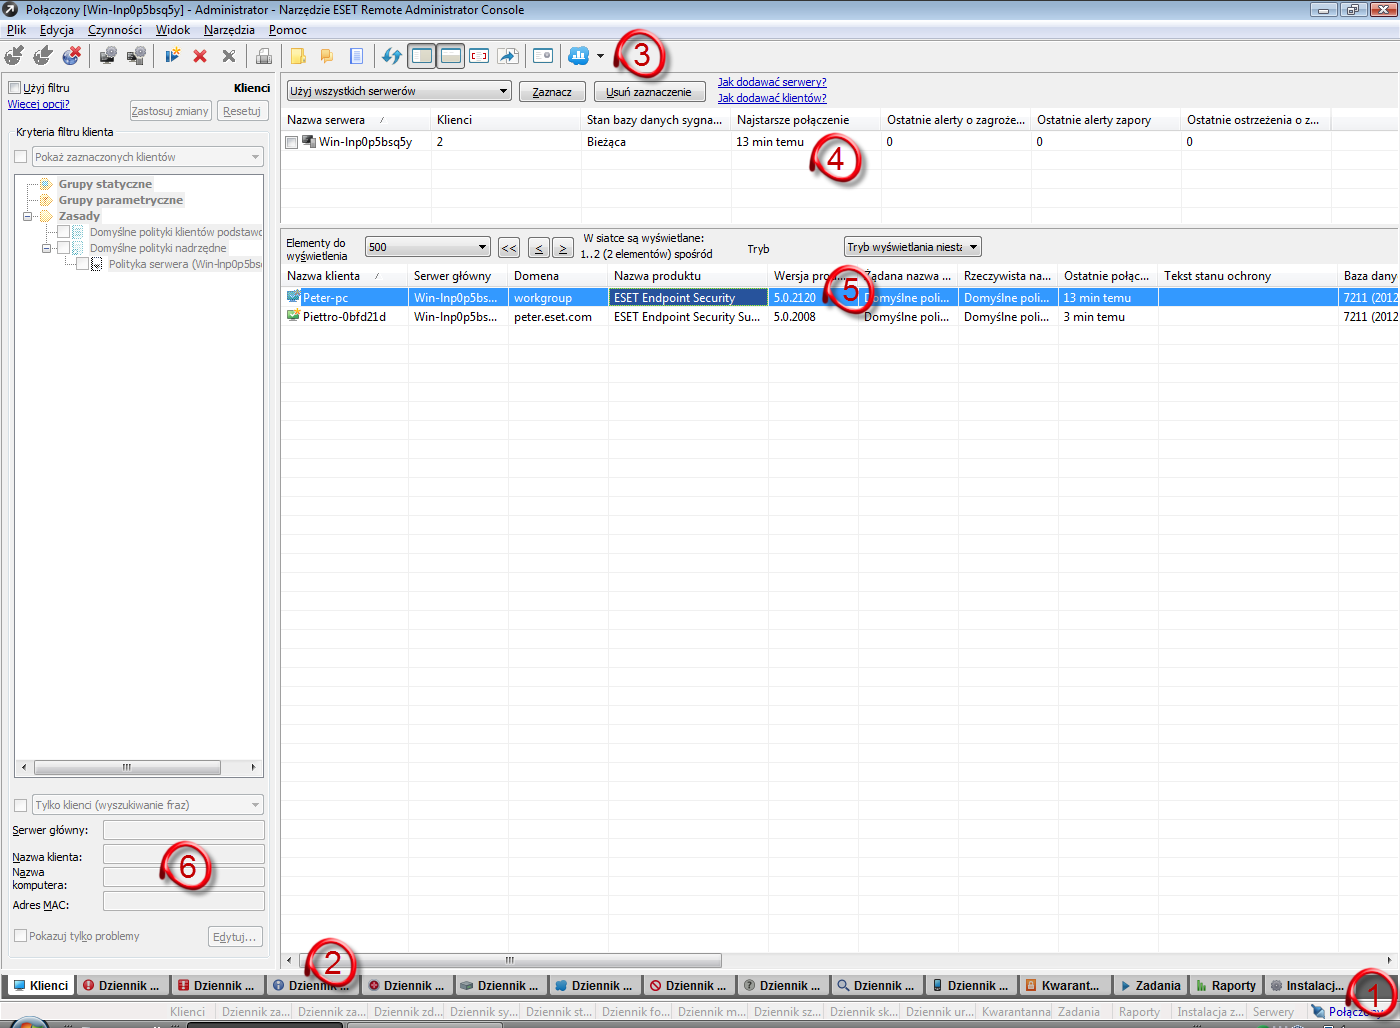
Task: Open the Czynności menu
Action: click(x=115, y=30)
